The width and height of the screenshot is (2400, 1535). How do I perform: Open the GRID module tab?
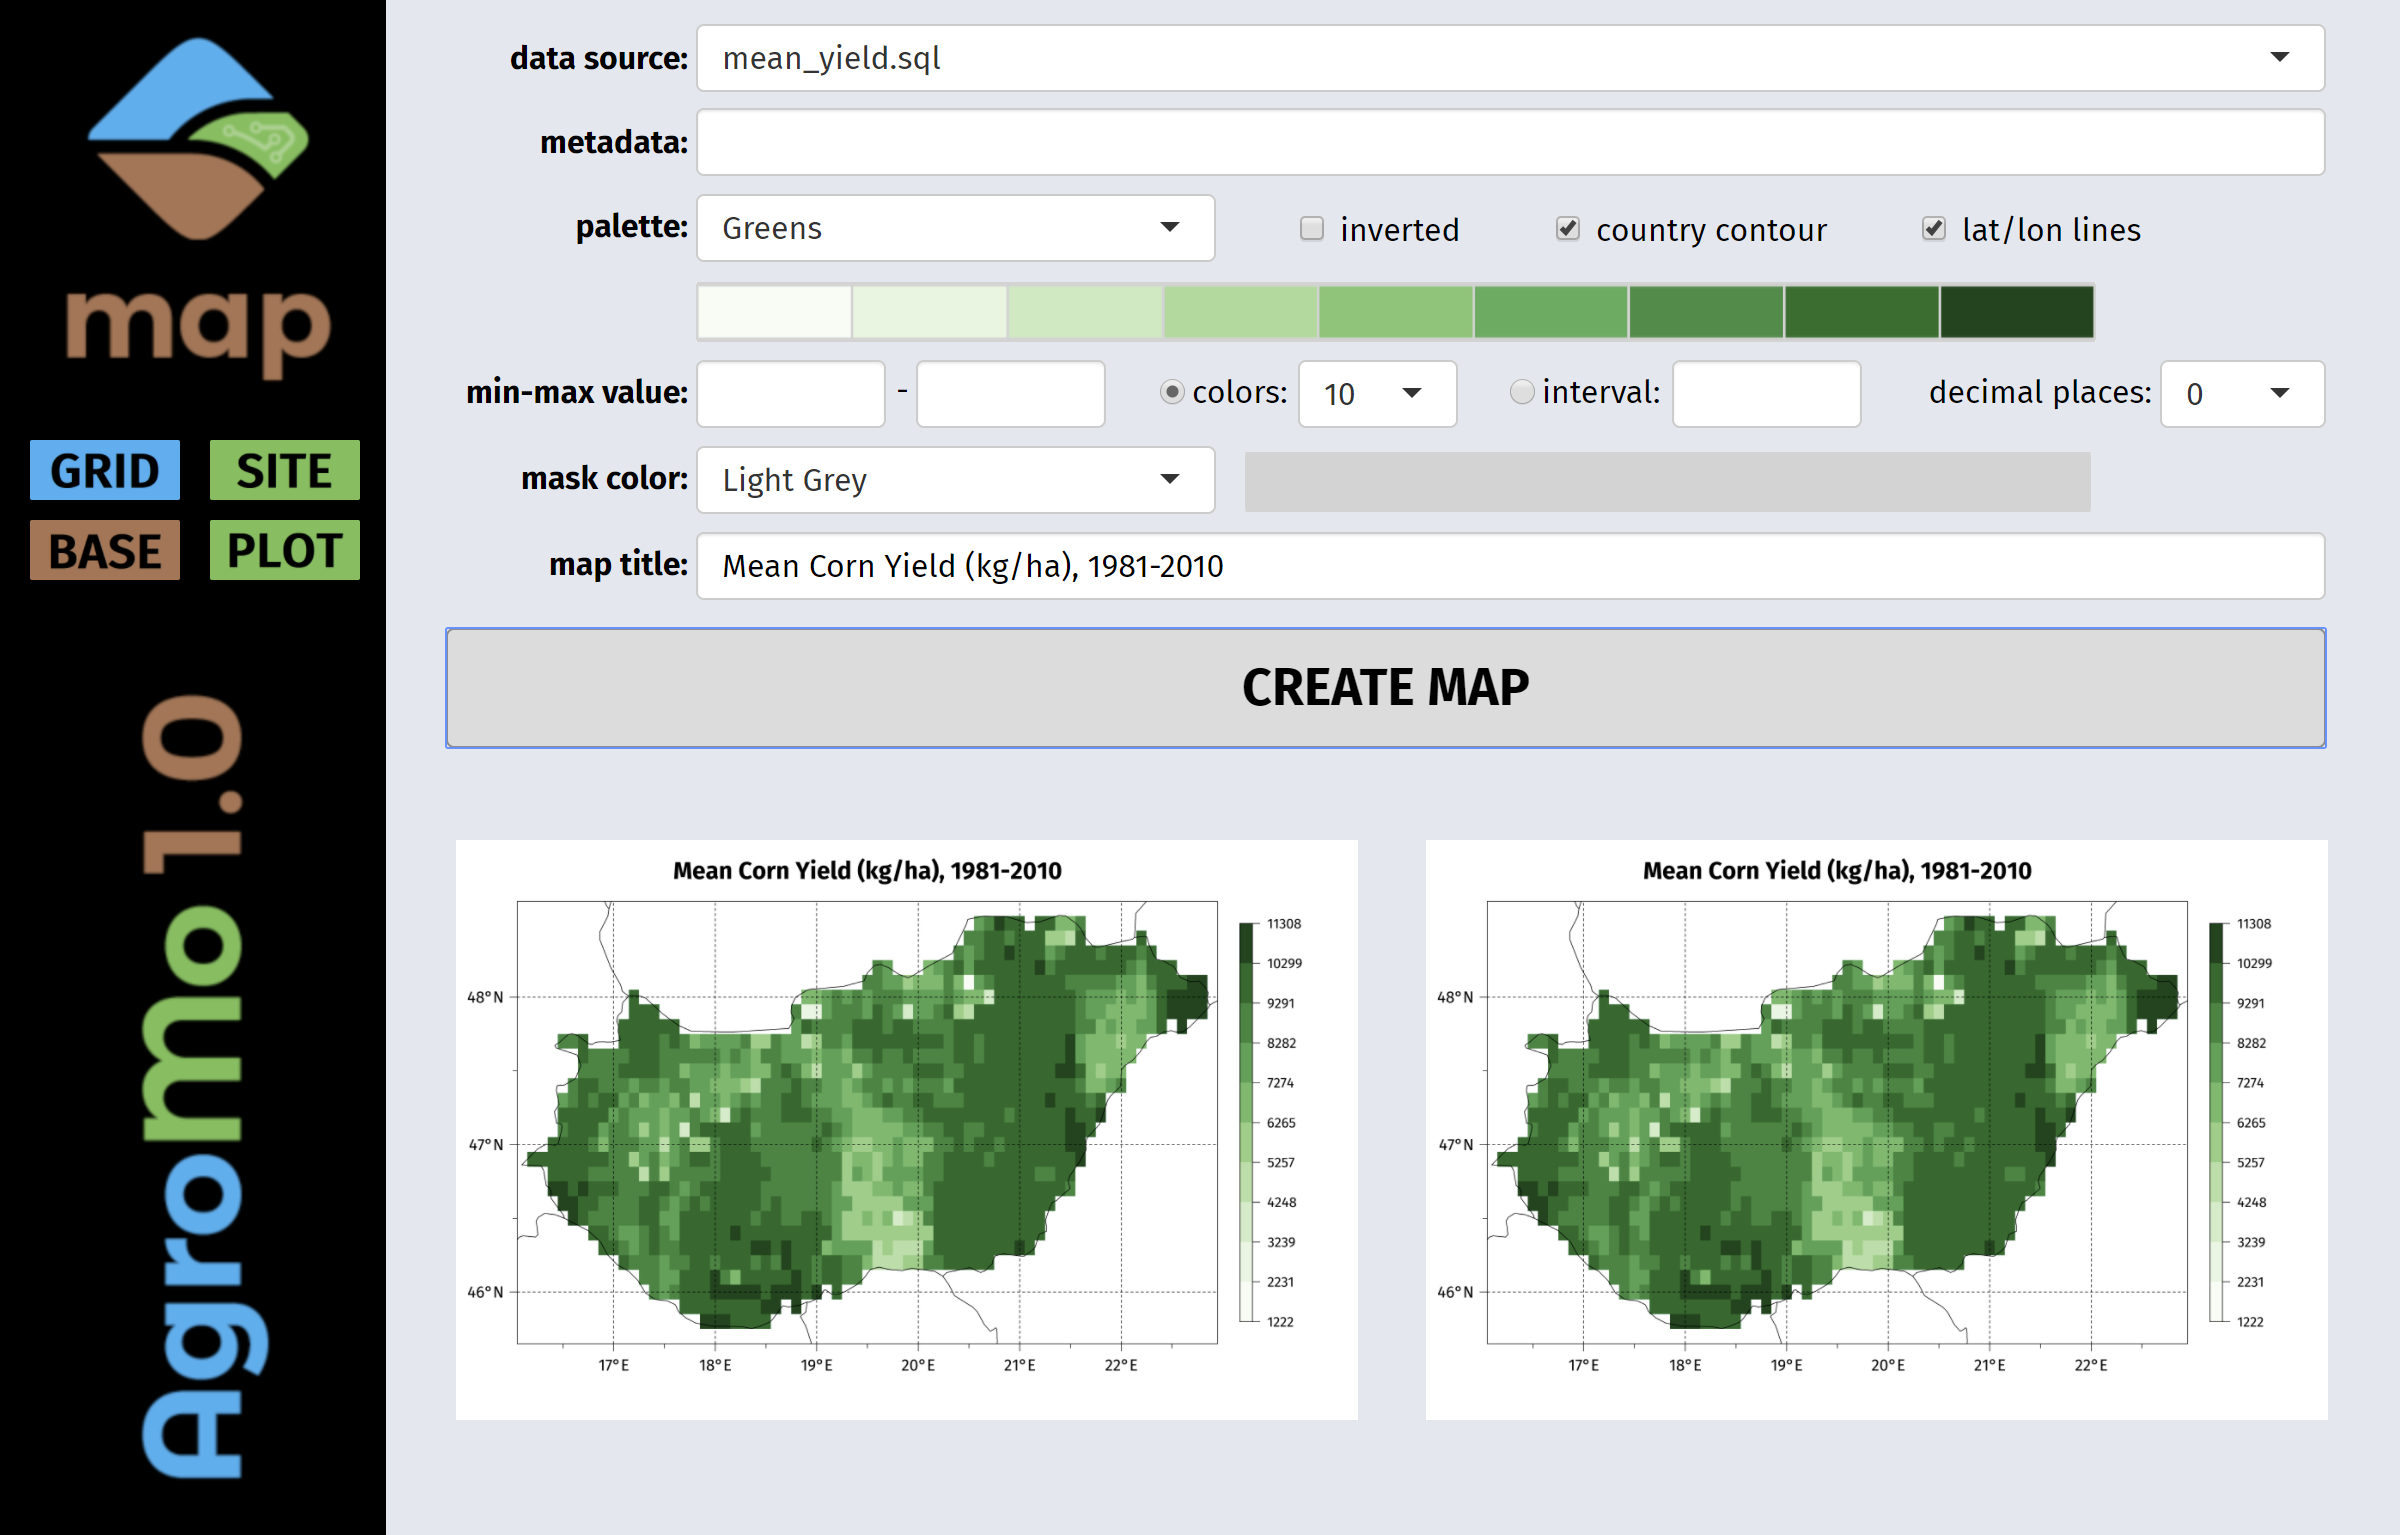pyautogui.click(x=105, y=470)
